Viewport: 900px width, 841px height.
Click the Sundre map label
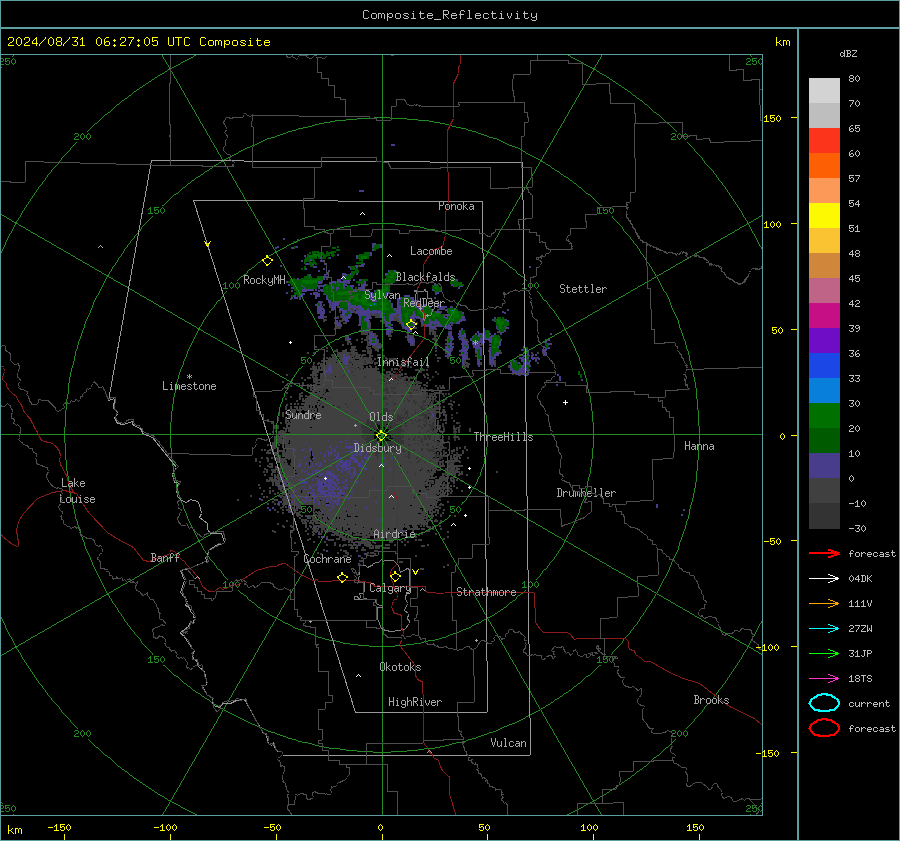(303, 415)
